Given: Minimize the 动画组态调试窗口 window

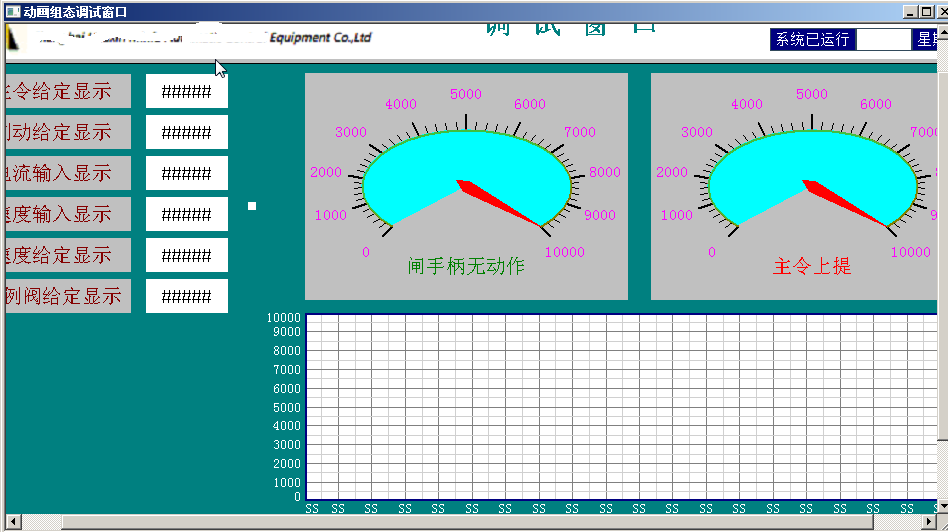Looking at the screenshot, I should tap(908, 12).
